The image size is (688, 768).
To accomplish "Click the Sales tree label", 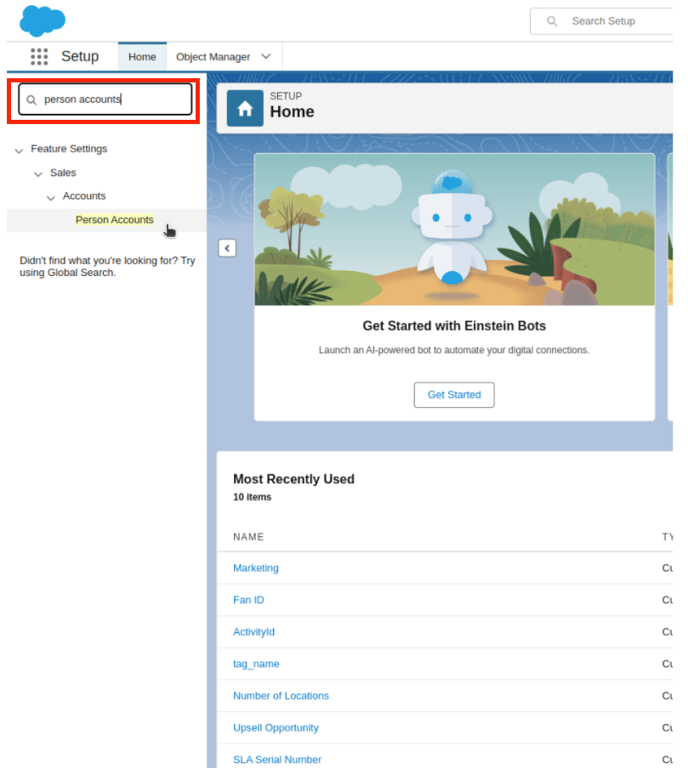I will pos(63,173).
